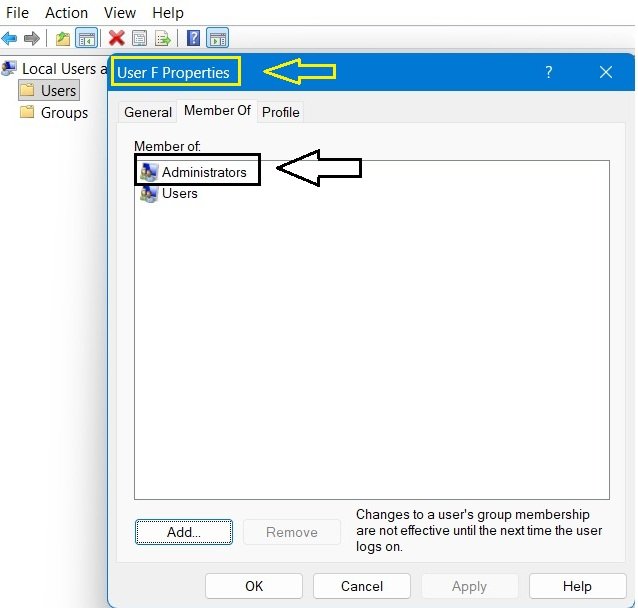Select the Member Of tab
Screen dimensions: 638x608
click(217, 111)
